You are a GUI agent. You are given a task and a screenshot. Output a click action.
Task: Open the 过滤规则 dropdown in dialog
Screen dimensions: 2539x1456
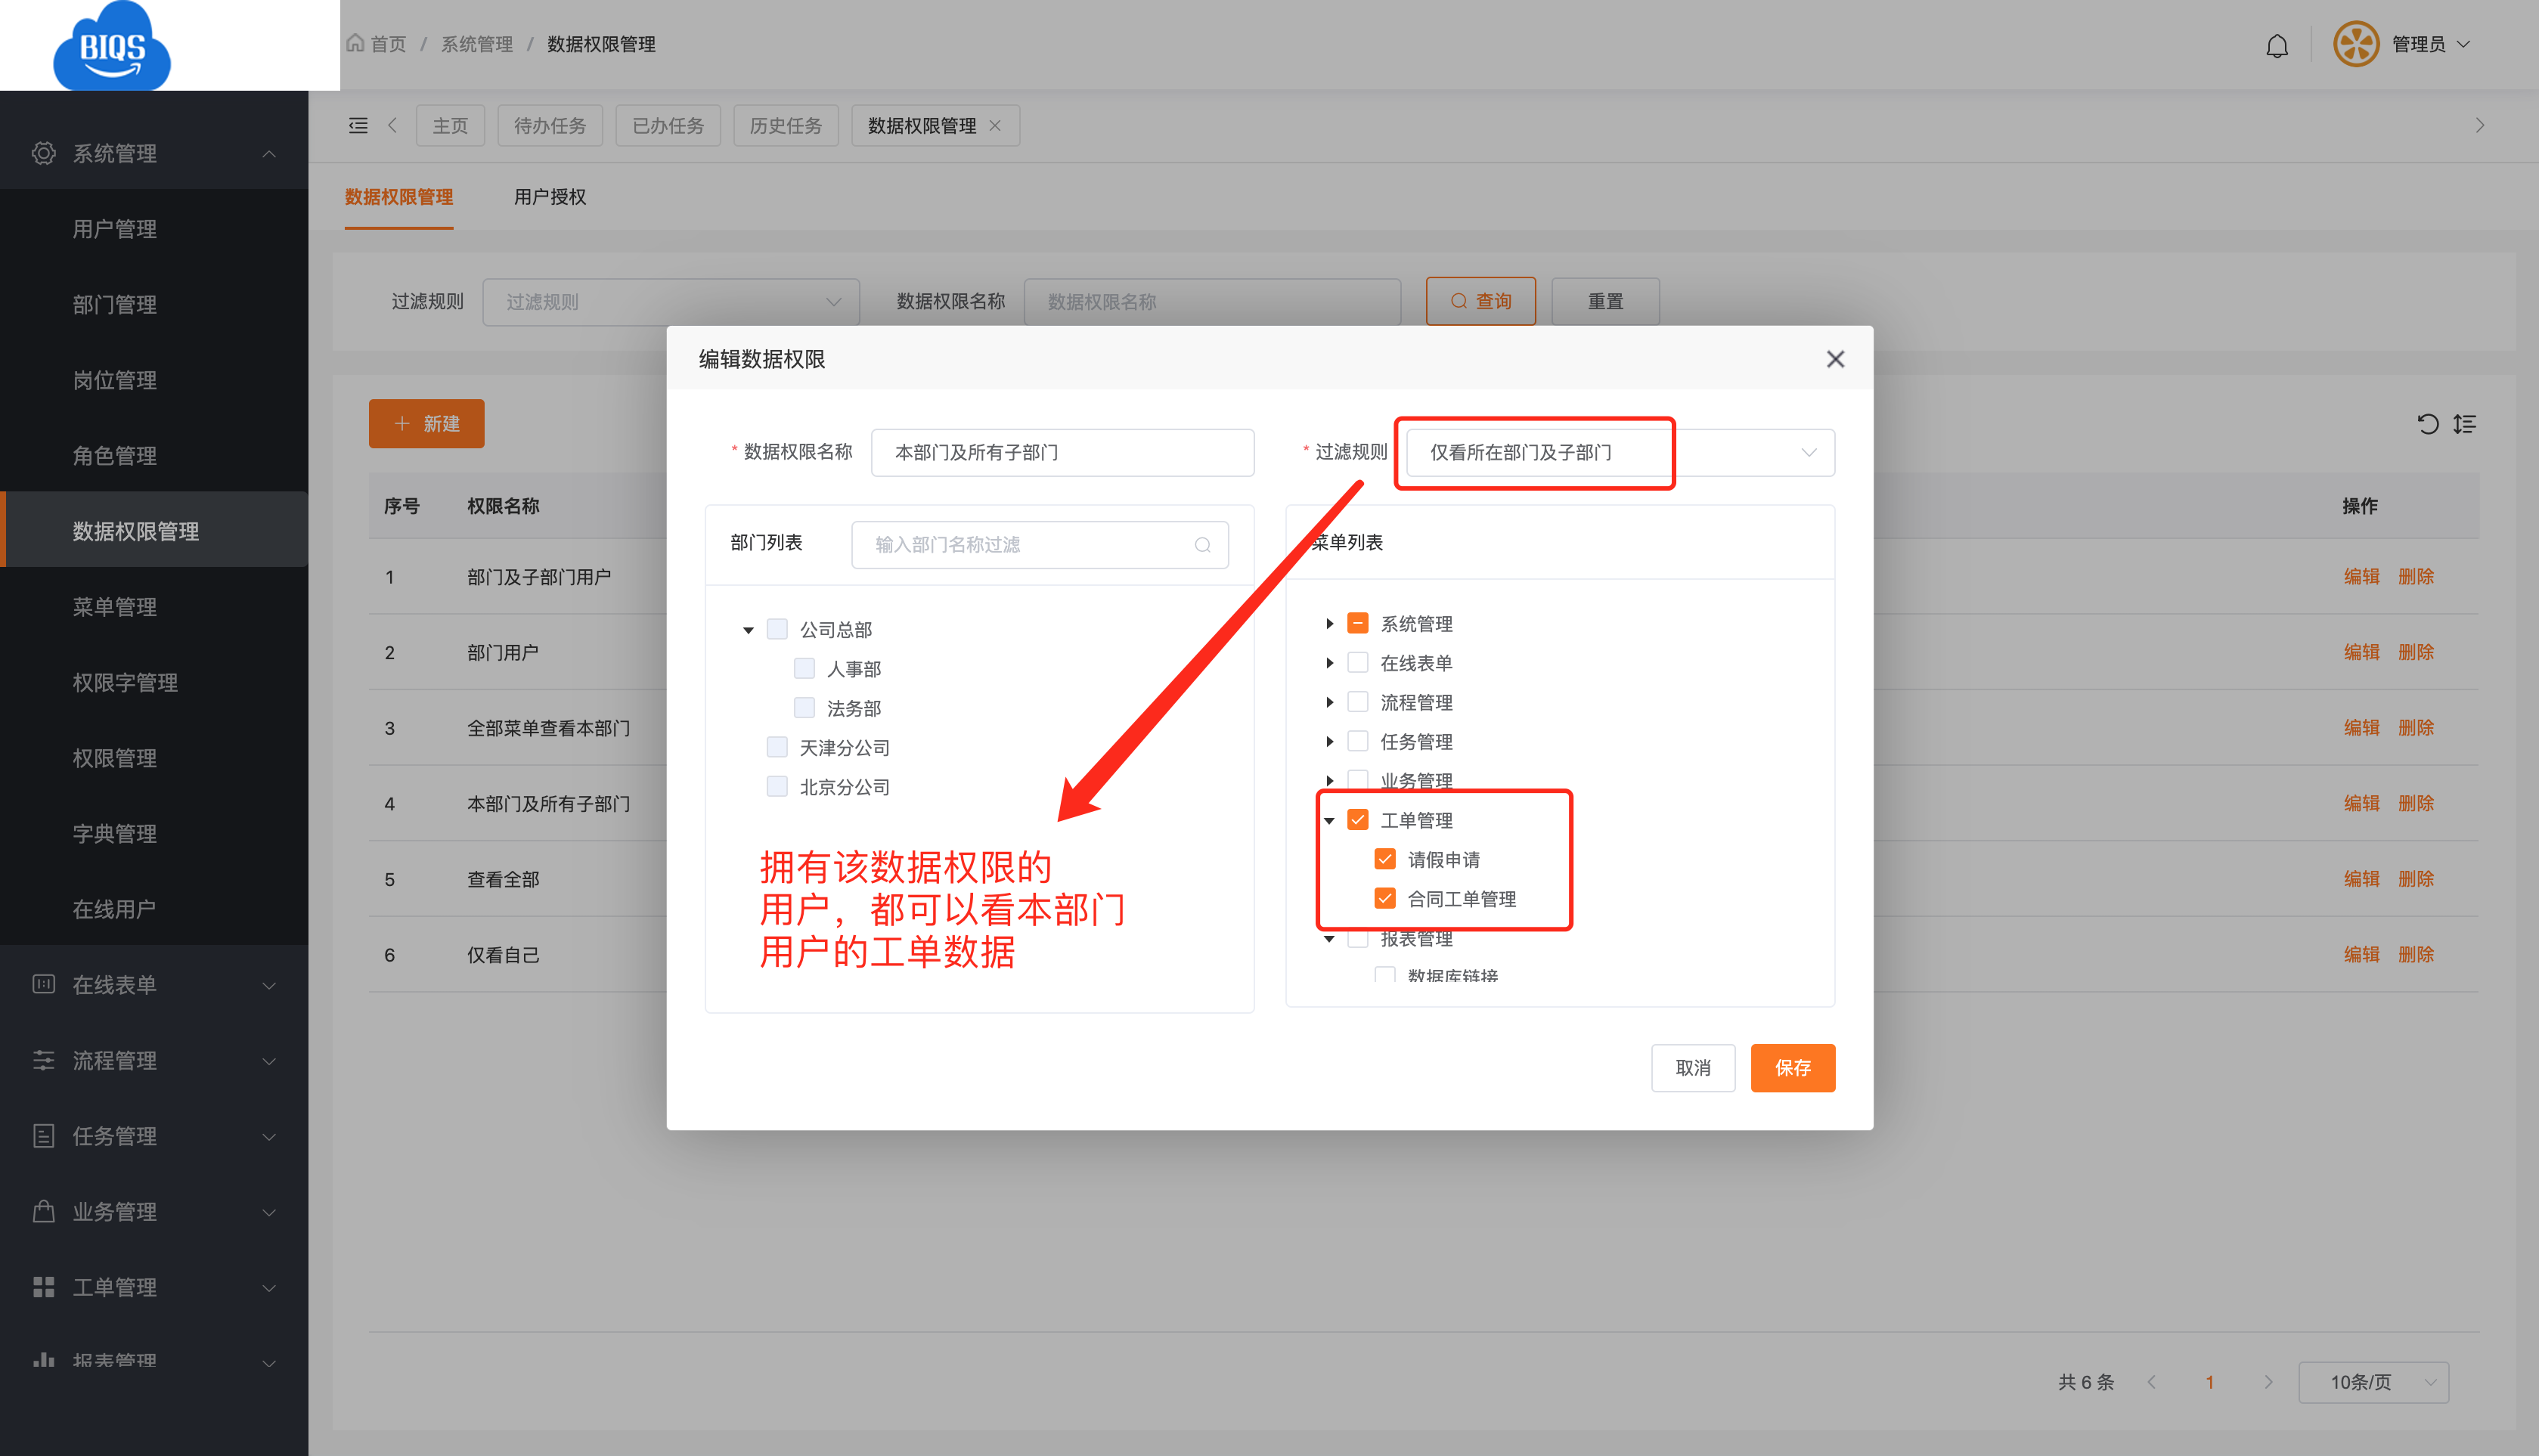click(1620, 452)
